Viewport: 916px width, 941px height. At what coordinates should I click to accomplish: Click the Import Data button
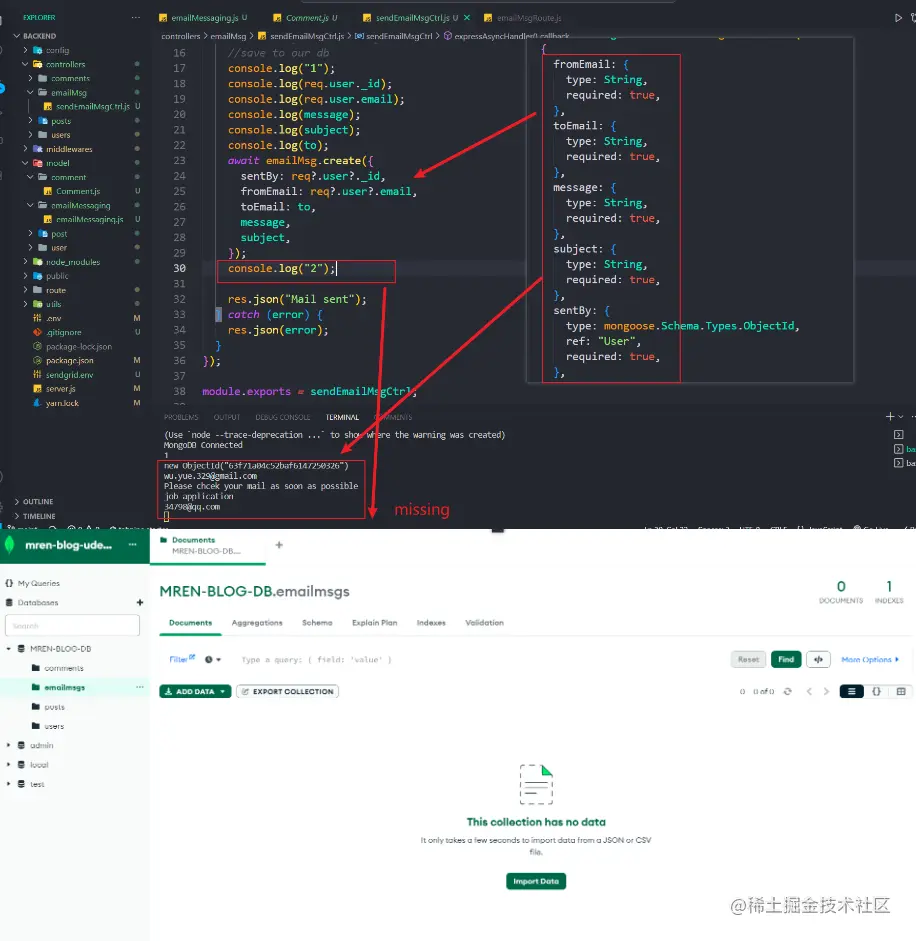click(536, 881)
